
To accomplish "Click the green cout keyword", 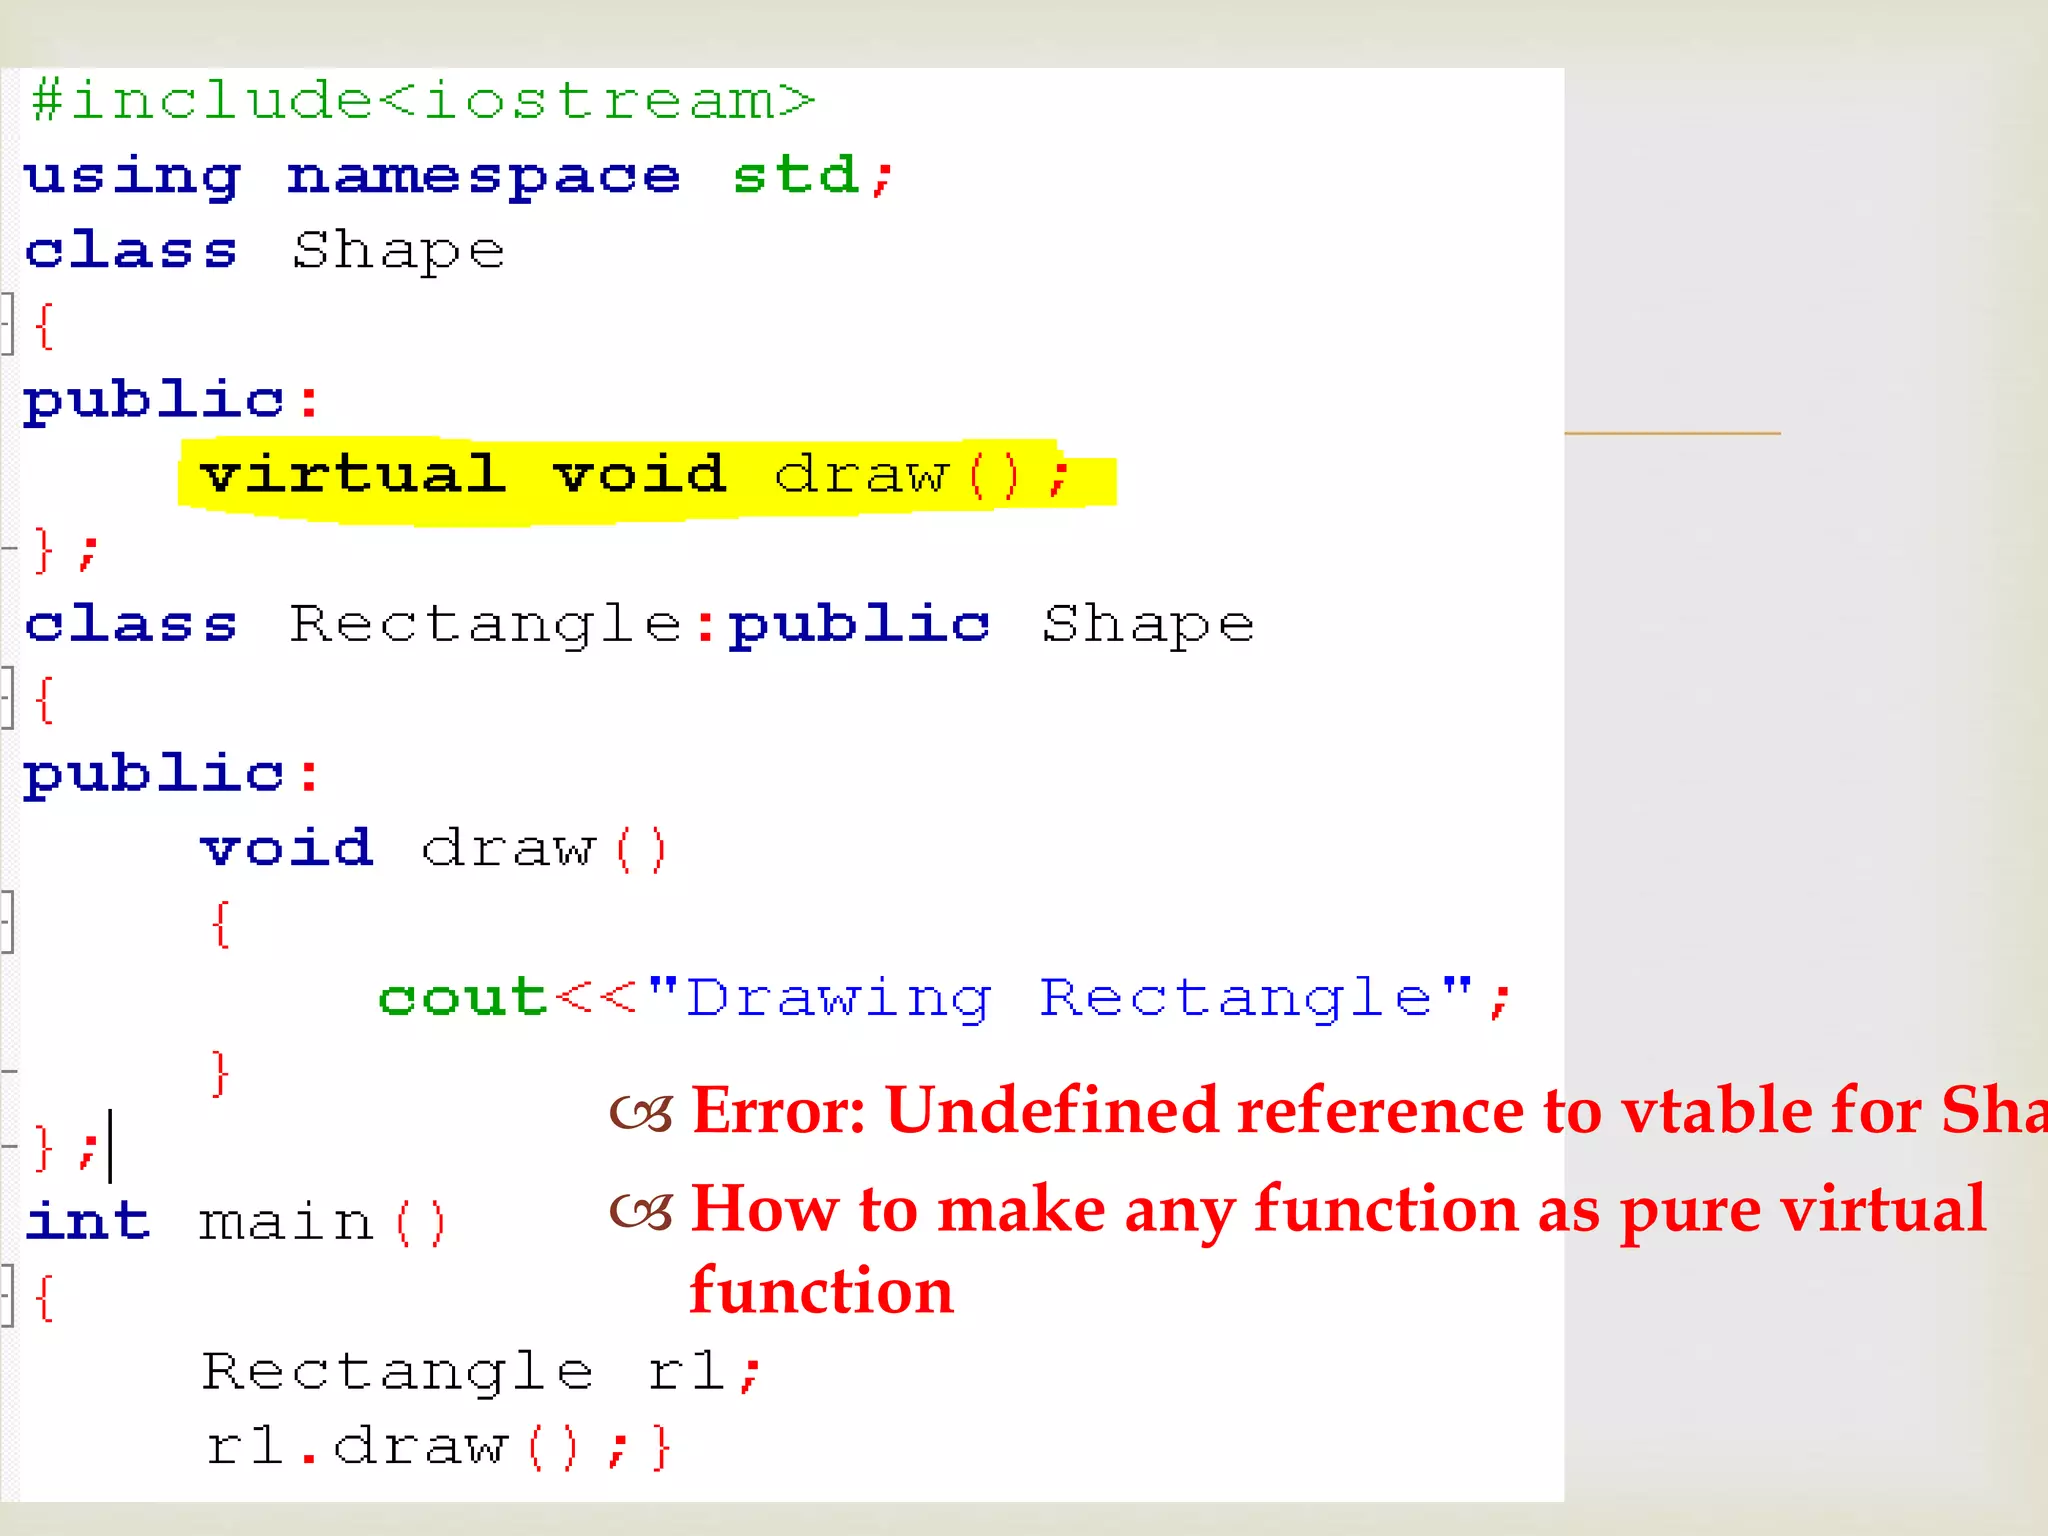I will [x=463, y=998].
